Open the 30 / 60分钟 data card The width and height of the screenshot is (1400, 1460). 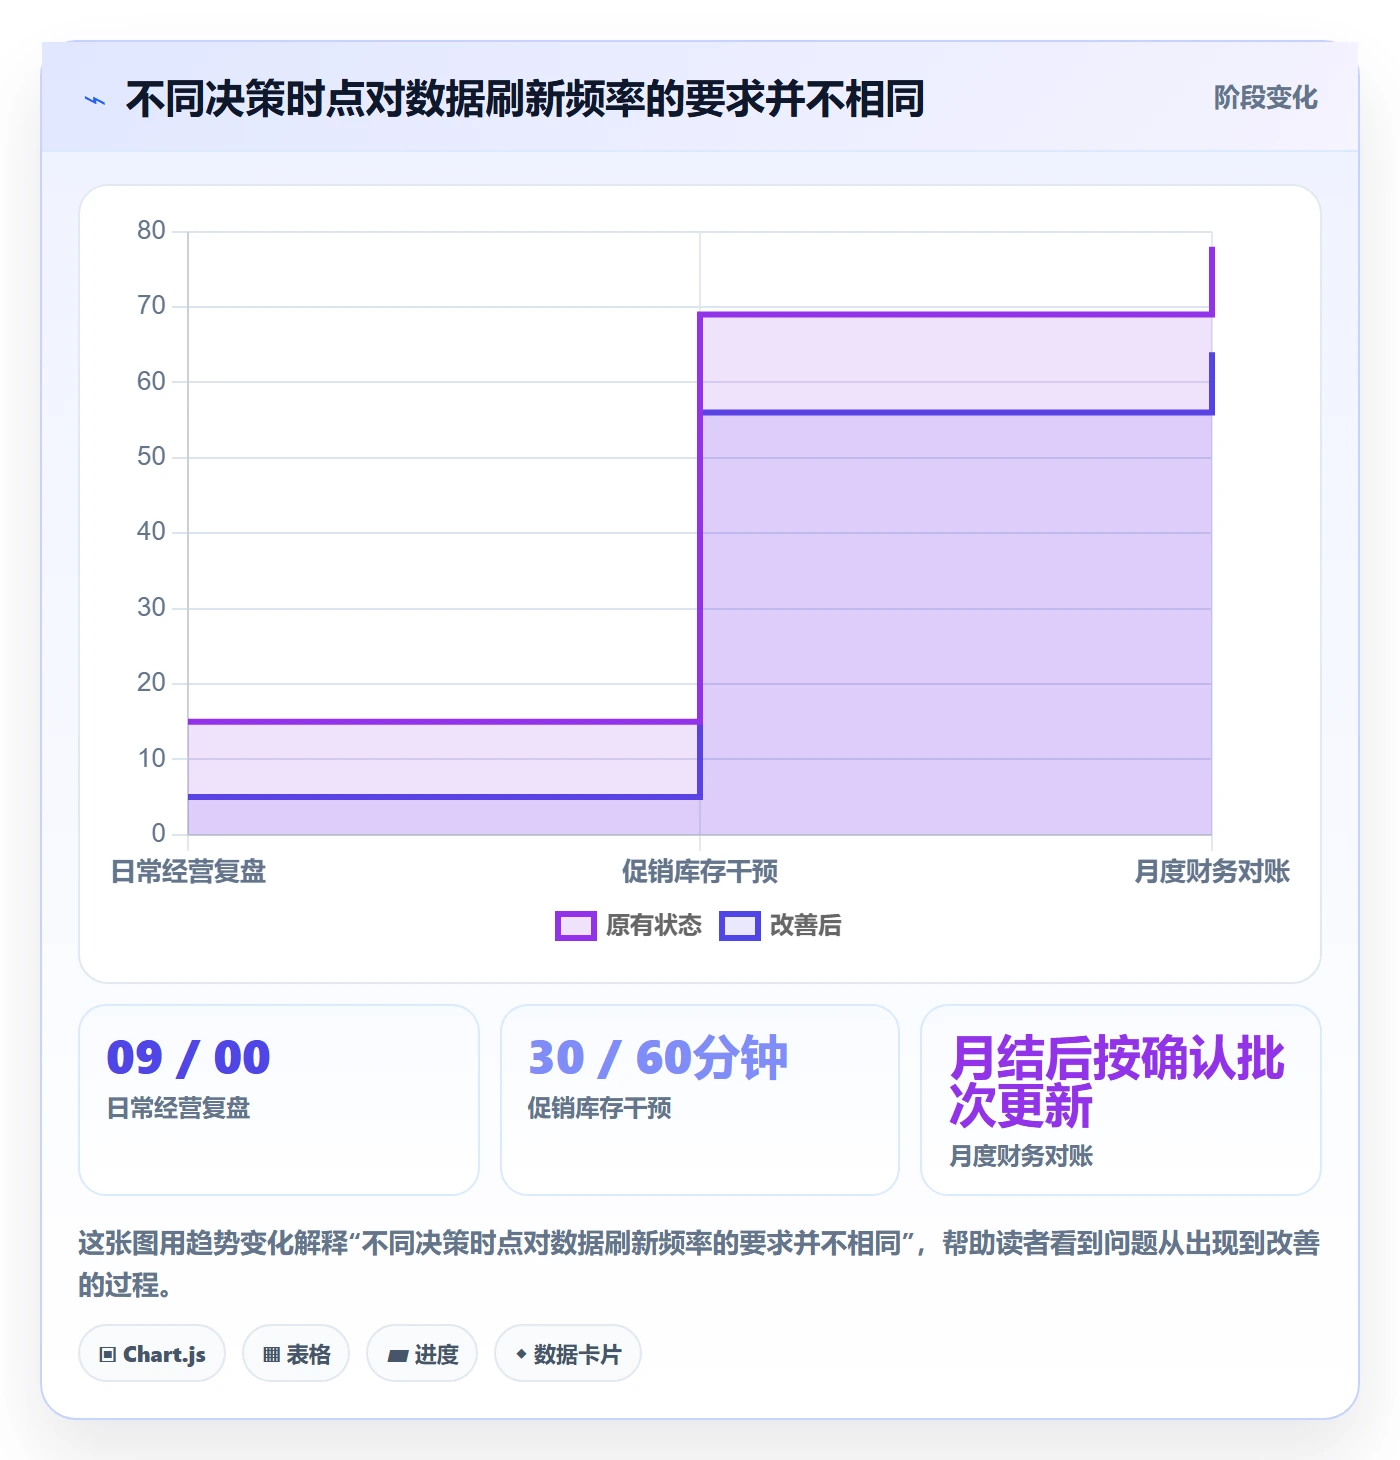[700, 1100]
